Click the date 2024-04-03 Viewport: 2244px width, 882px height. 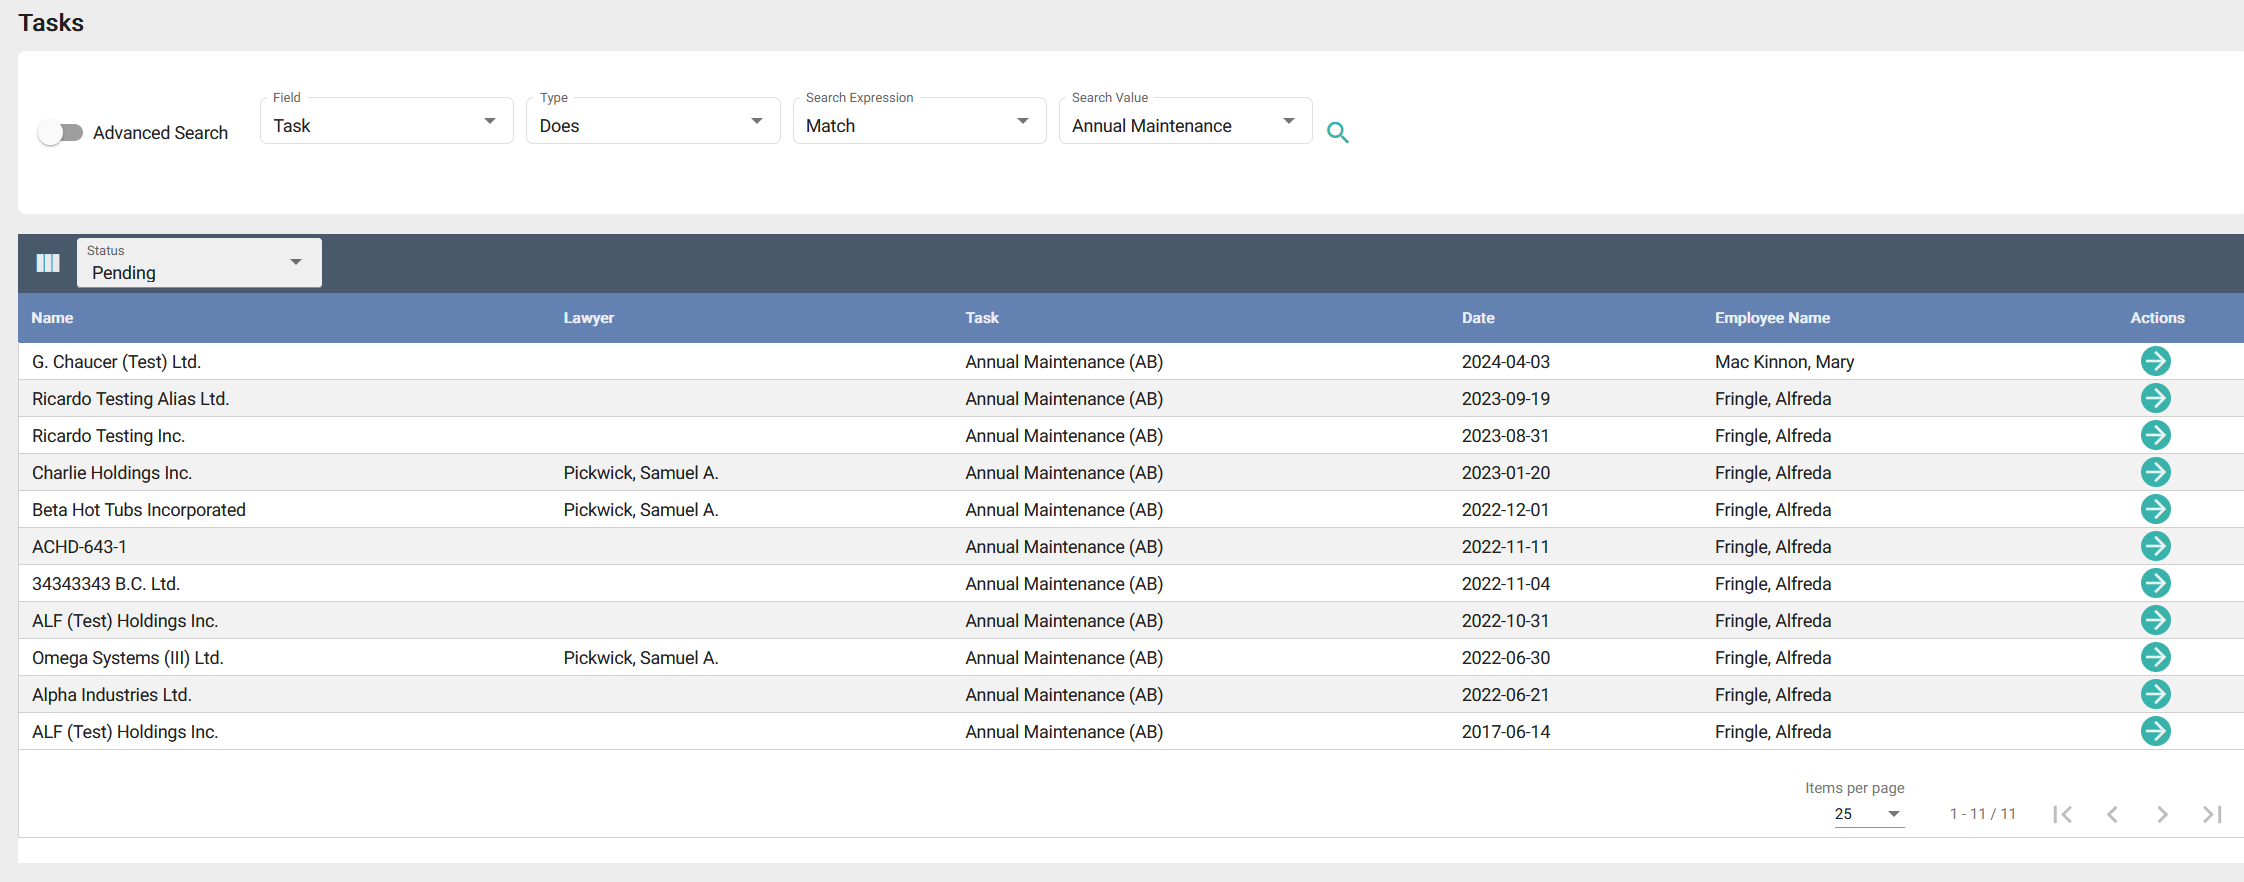[1506, 362]
